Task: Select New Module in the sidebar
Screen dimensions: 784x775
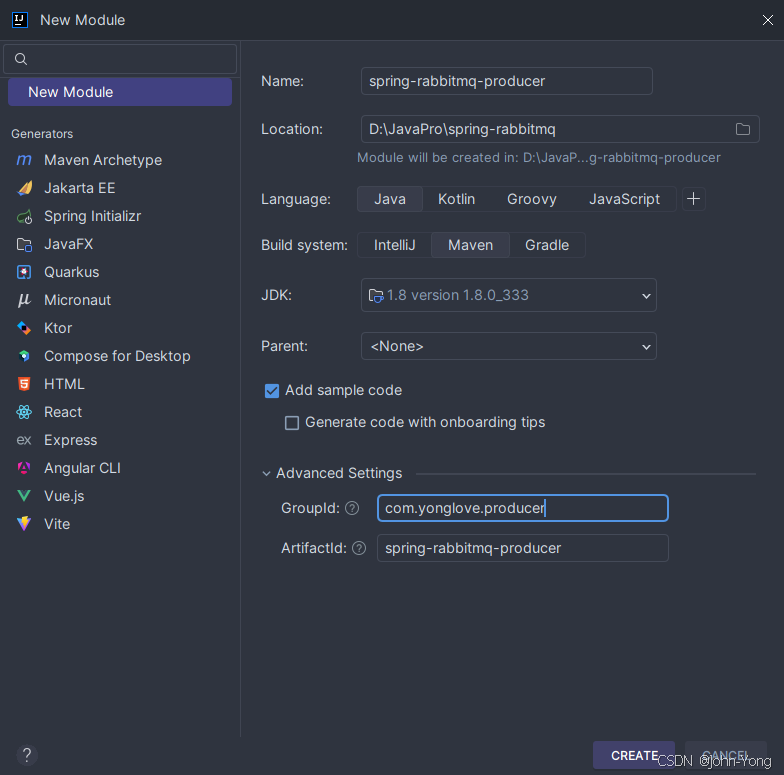Action: tap(120, 92)
